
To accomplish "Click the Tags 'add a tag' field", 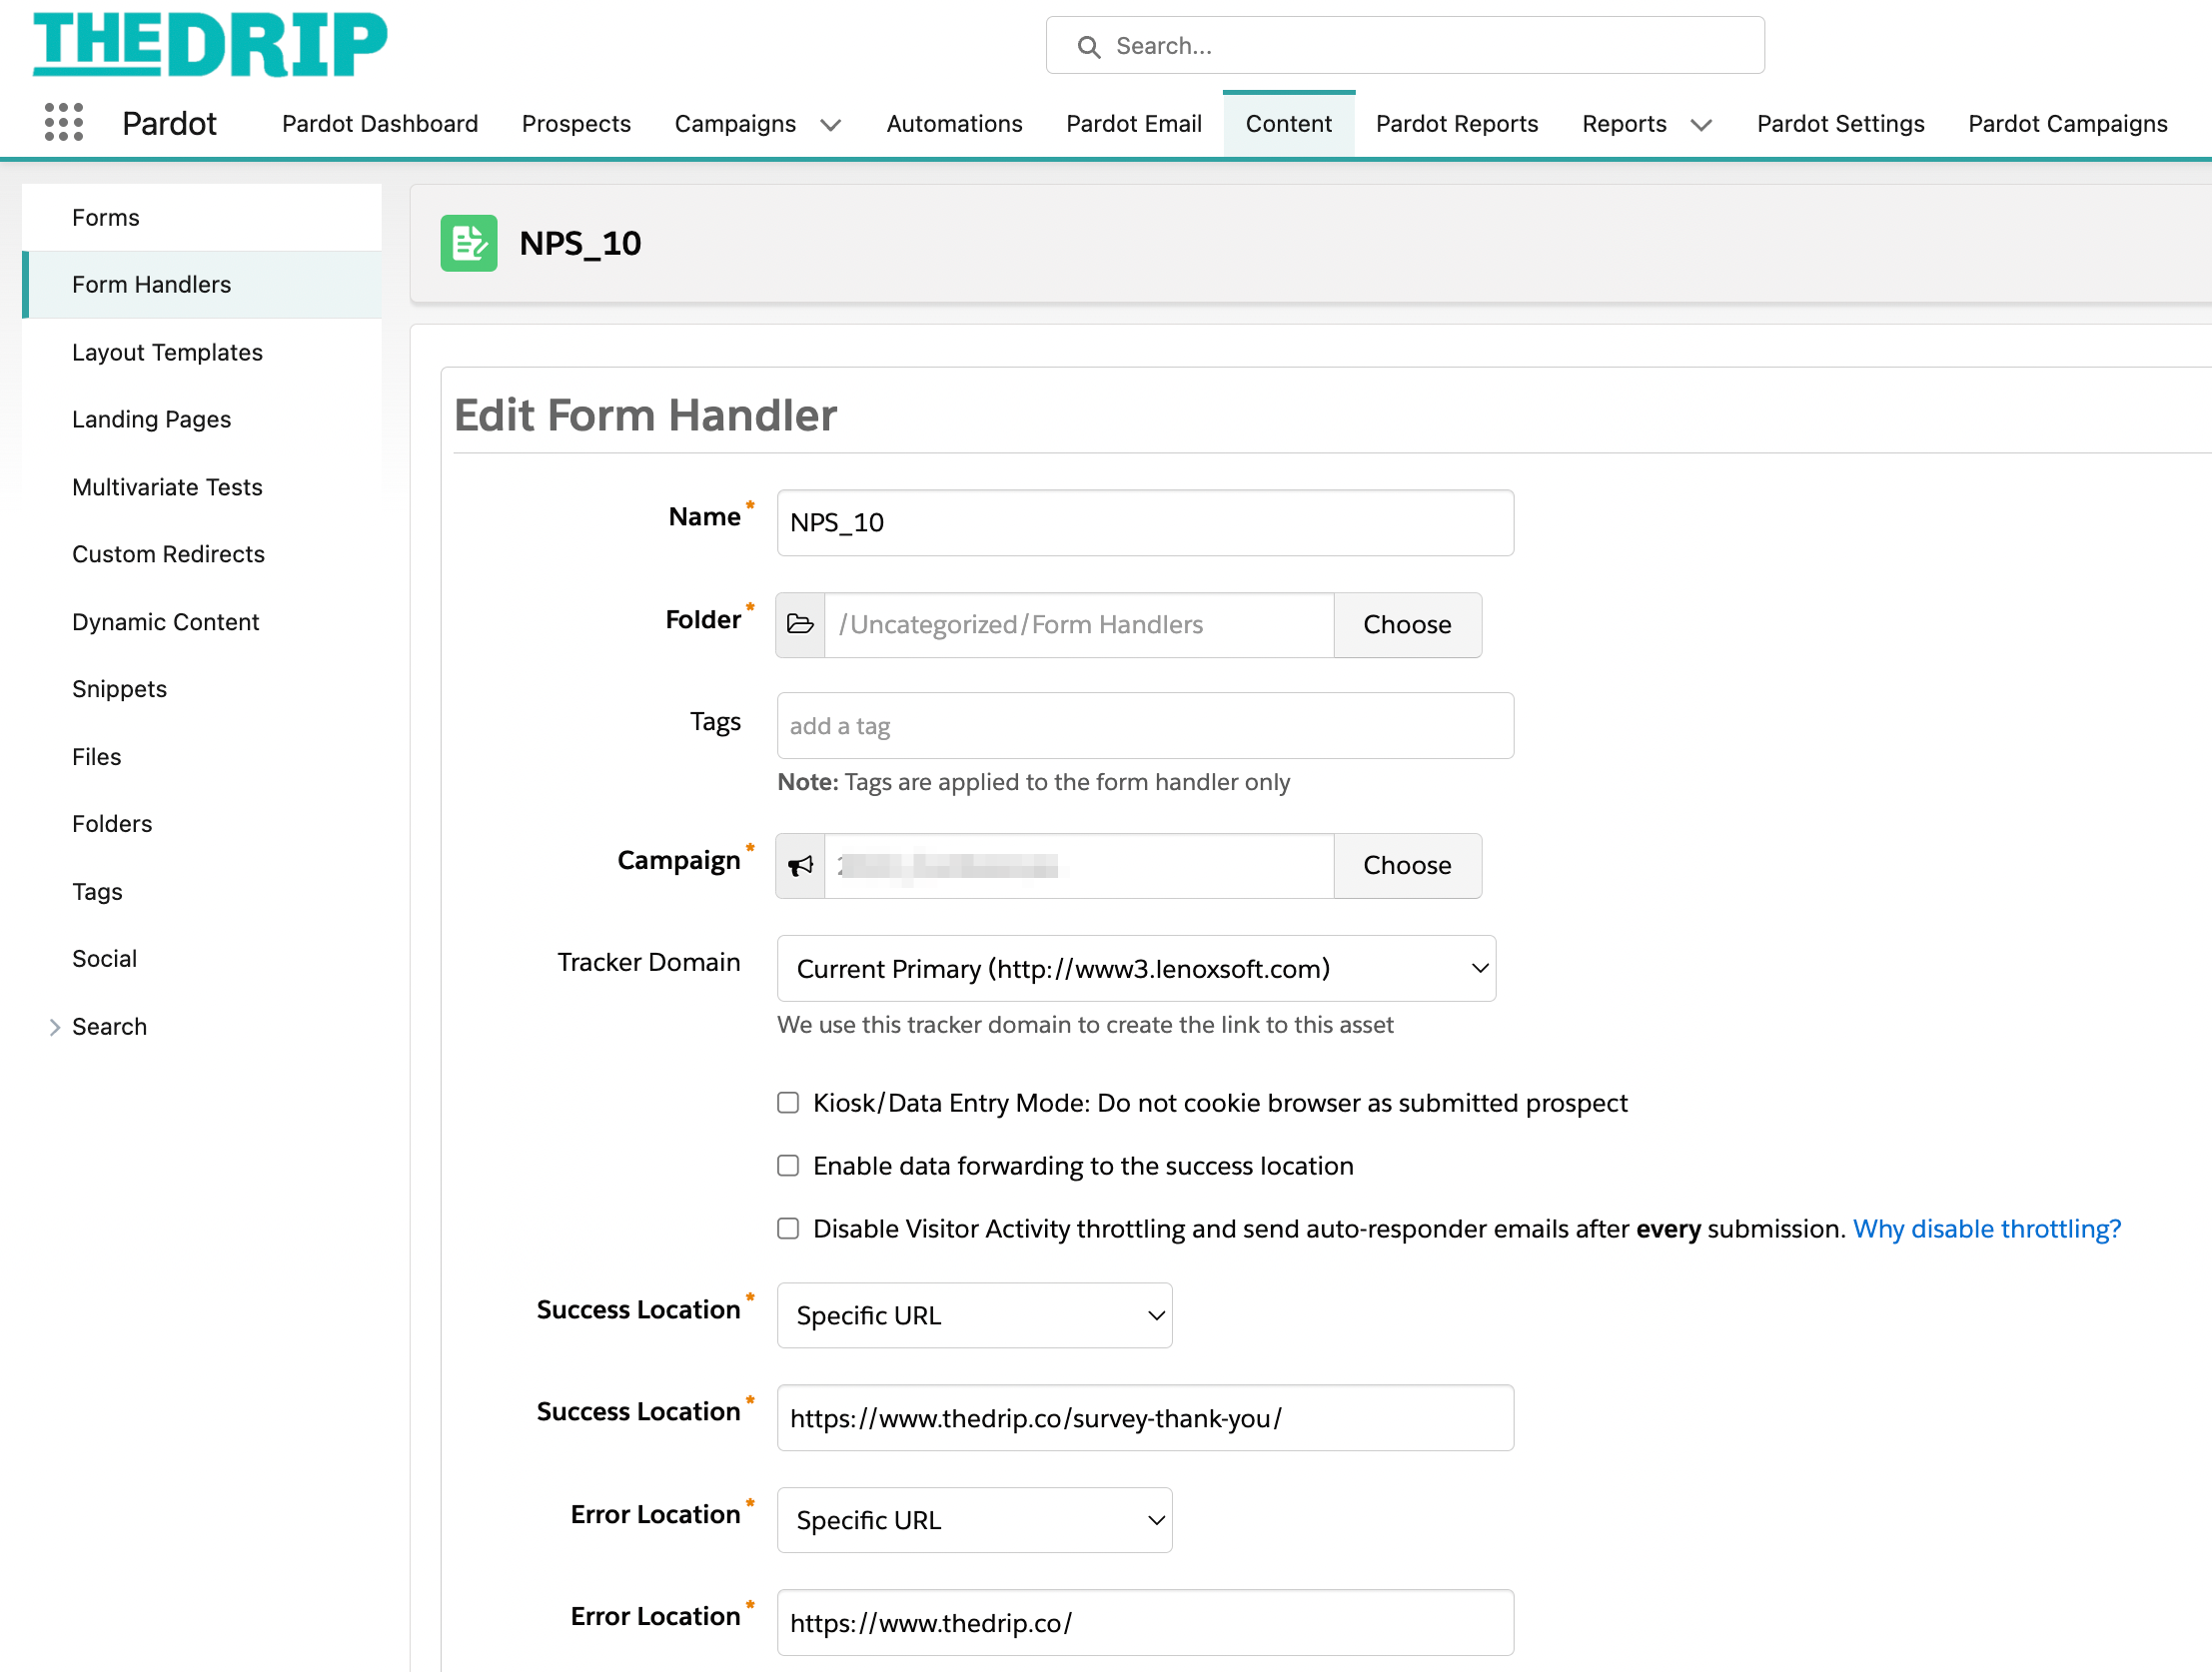I will pos(1145,726).
